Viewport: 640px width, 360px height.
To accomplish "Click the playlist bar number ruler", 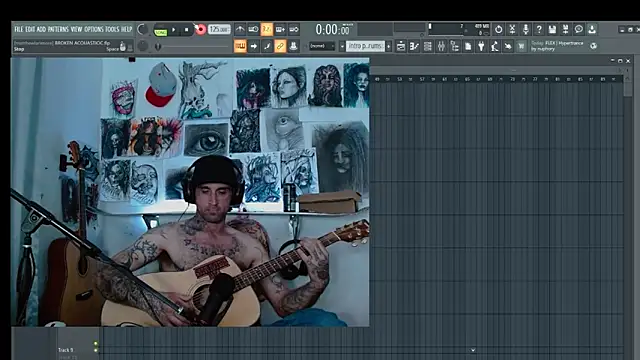I will (496, 79).
